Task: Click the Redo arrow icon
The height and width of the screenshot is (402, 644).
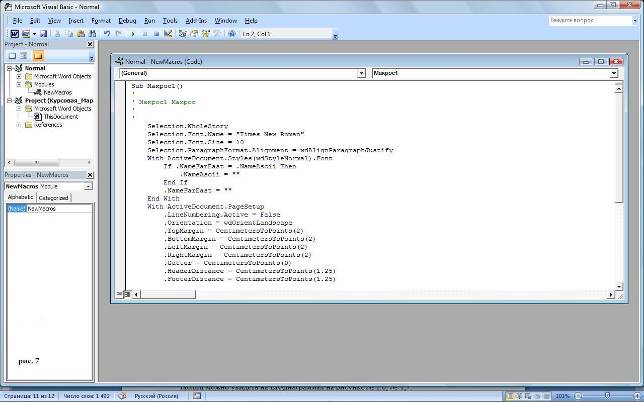Action: (x=119, y=34)
